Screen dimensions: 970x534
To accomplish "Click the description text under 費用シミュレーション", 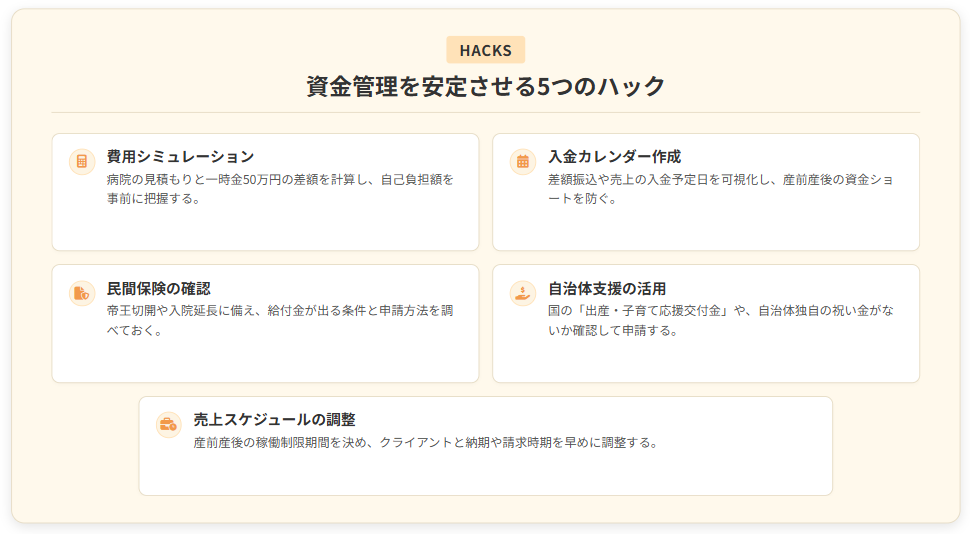I will (280, 189).
